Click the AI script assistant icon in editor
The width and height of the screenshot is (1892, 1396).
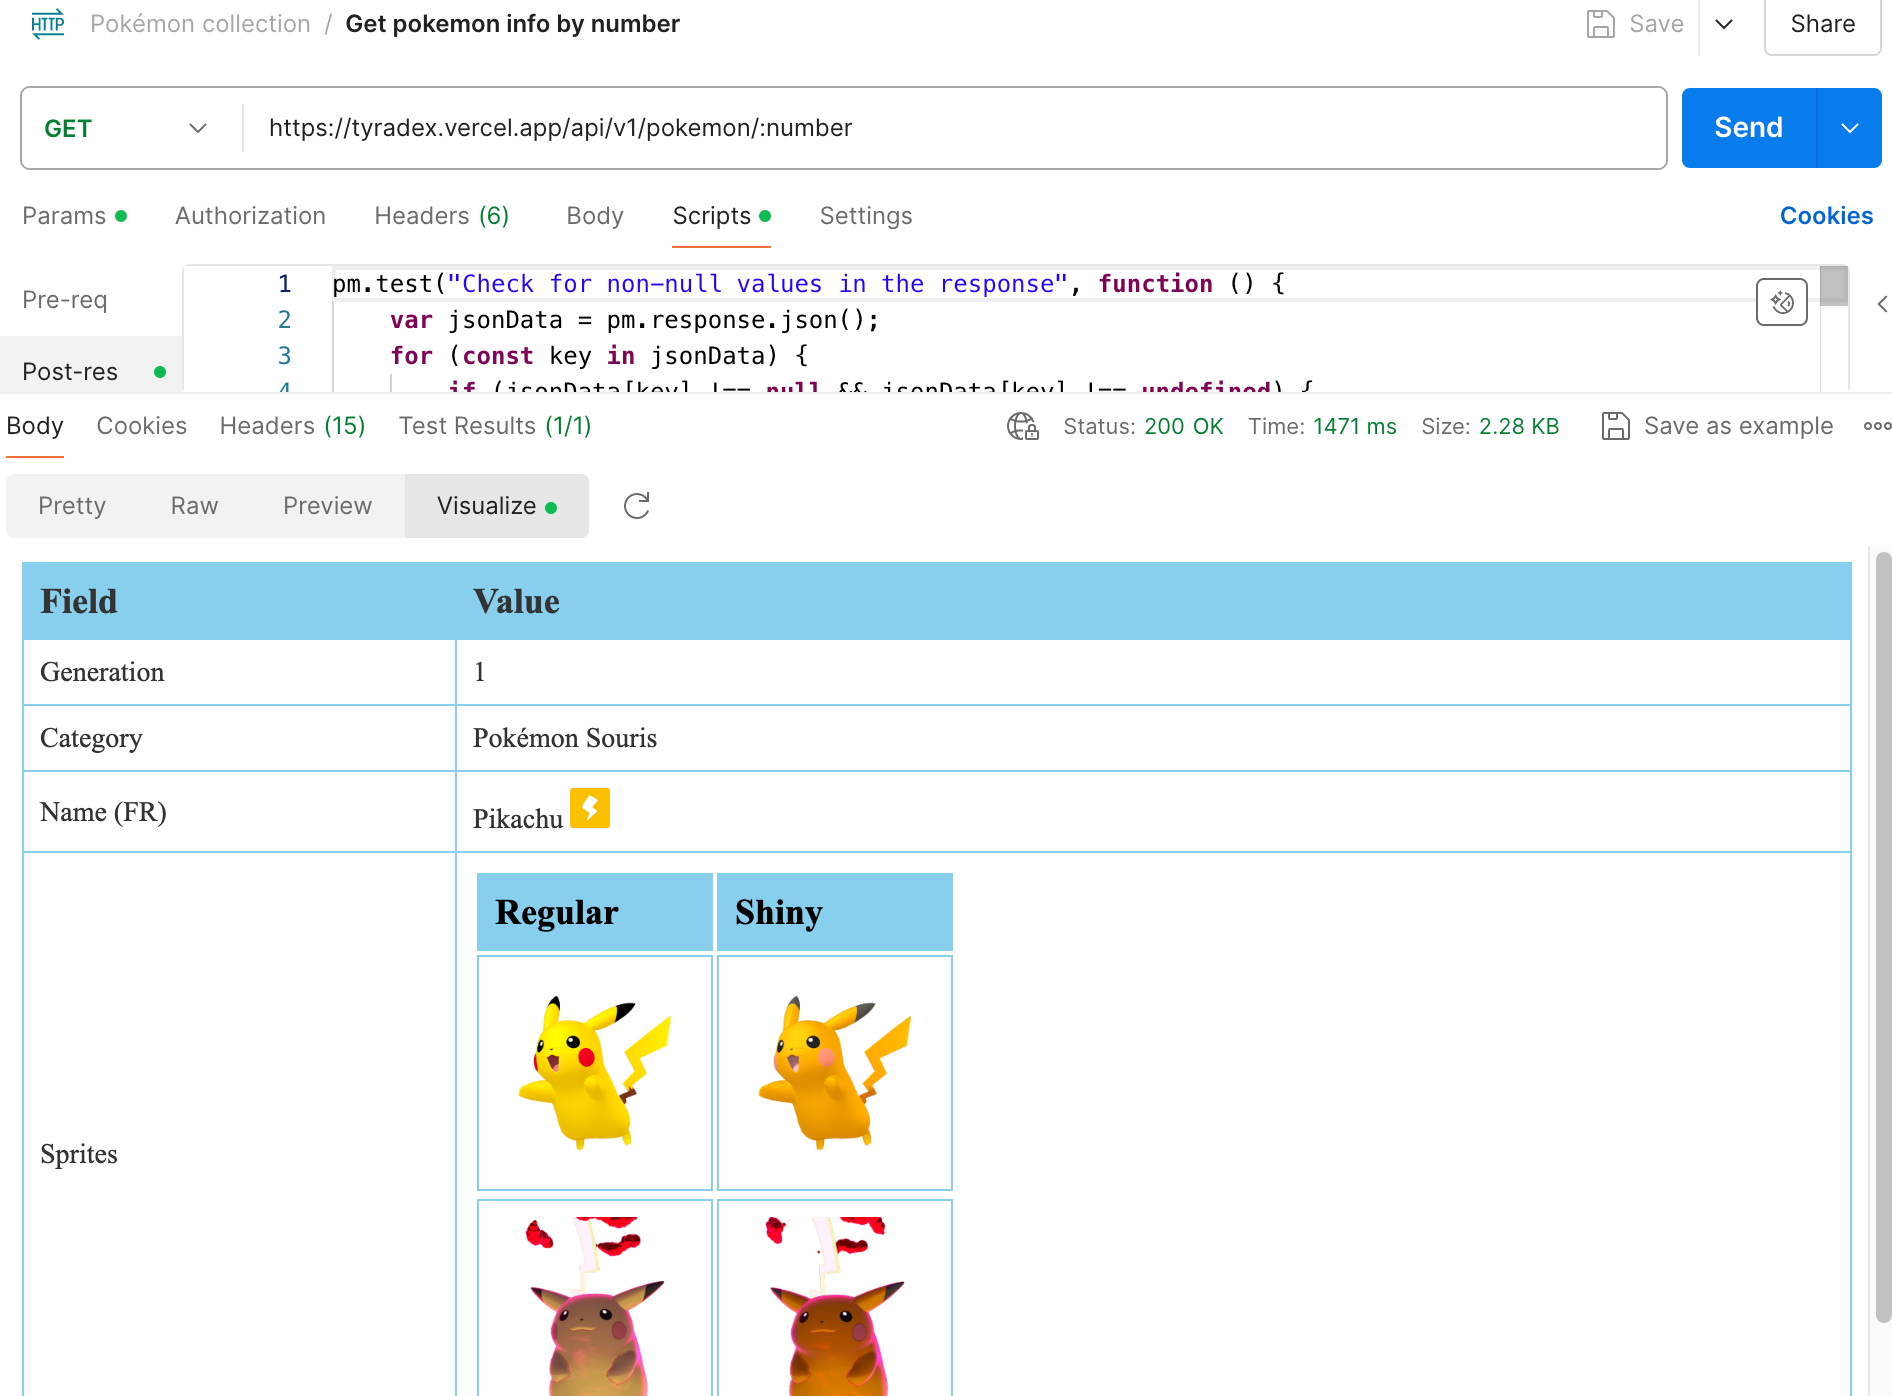pyautogui.click(x=1782, y=302)
